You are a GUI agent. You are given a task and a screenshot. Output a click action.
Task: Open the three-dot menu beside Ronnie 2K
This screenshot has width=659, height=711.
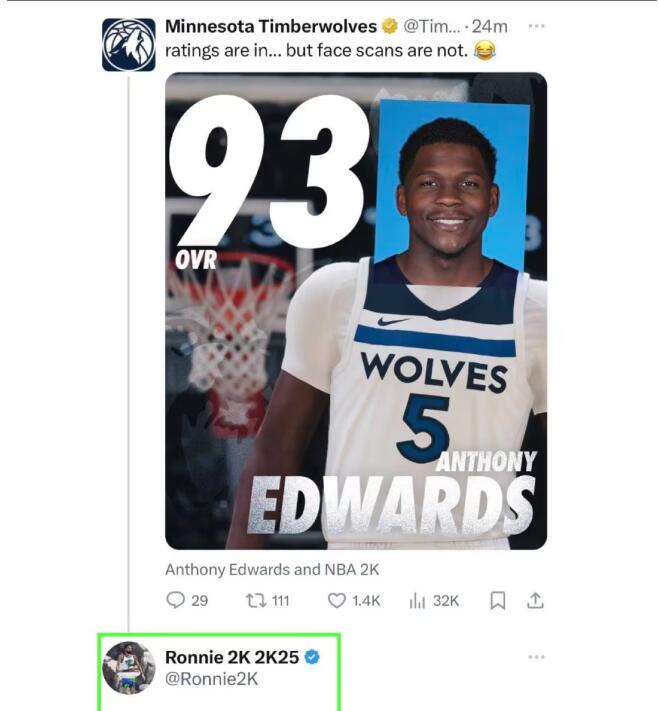pos(537,657)
